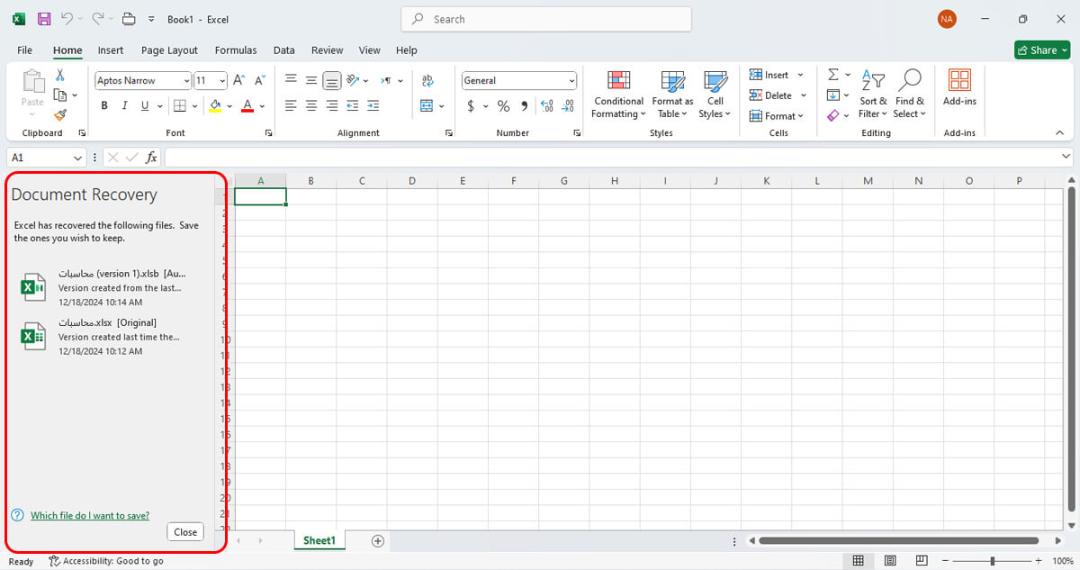Align text to the right

[332, 105]
